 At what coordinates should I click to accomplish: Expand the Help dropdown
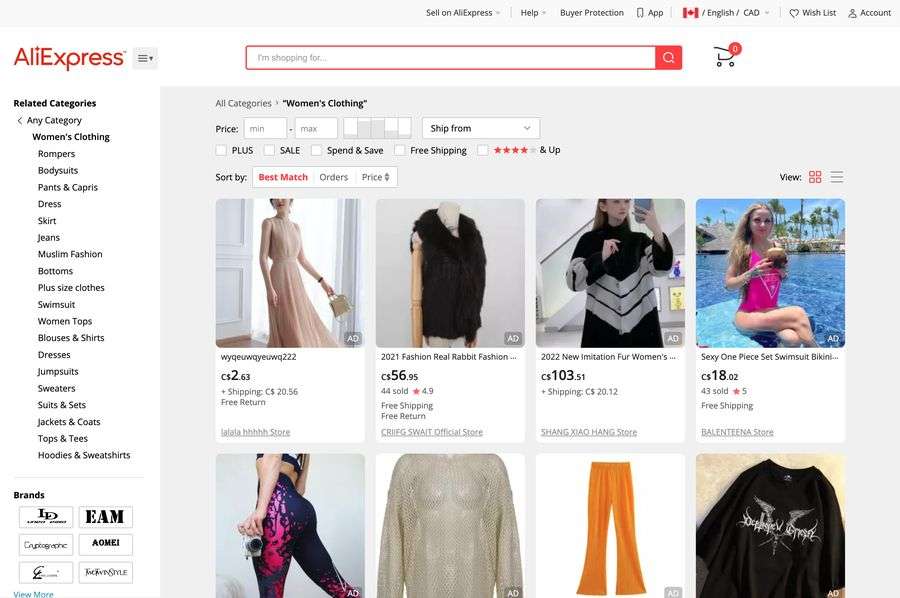[533, 13]
